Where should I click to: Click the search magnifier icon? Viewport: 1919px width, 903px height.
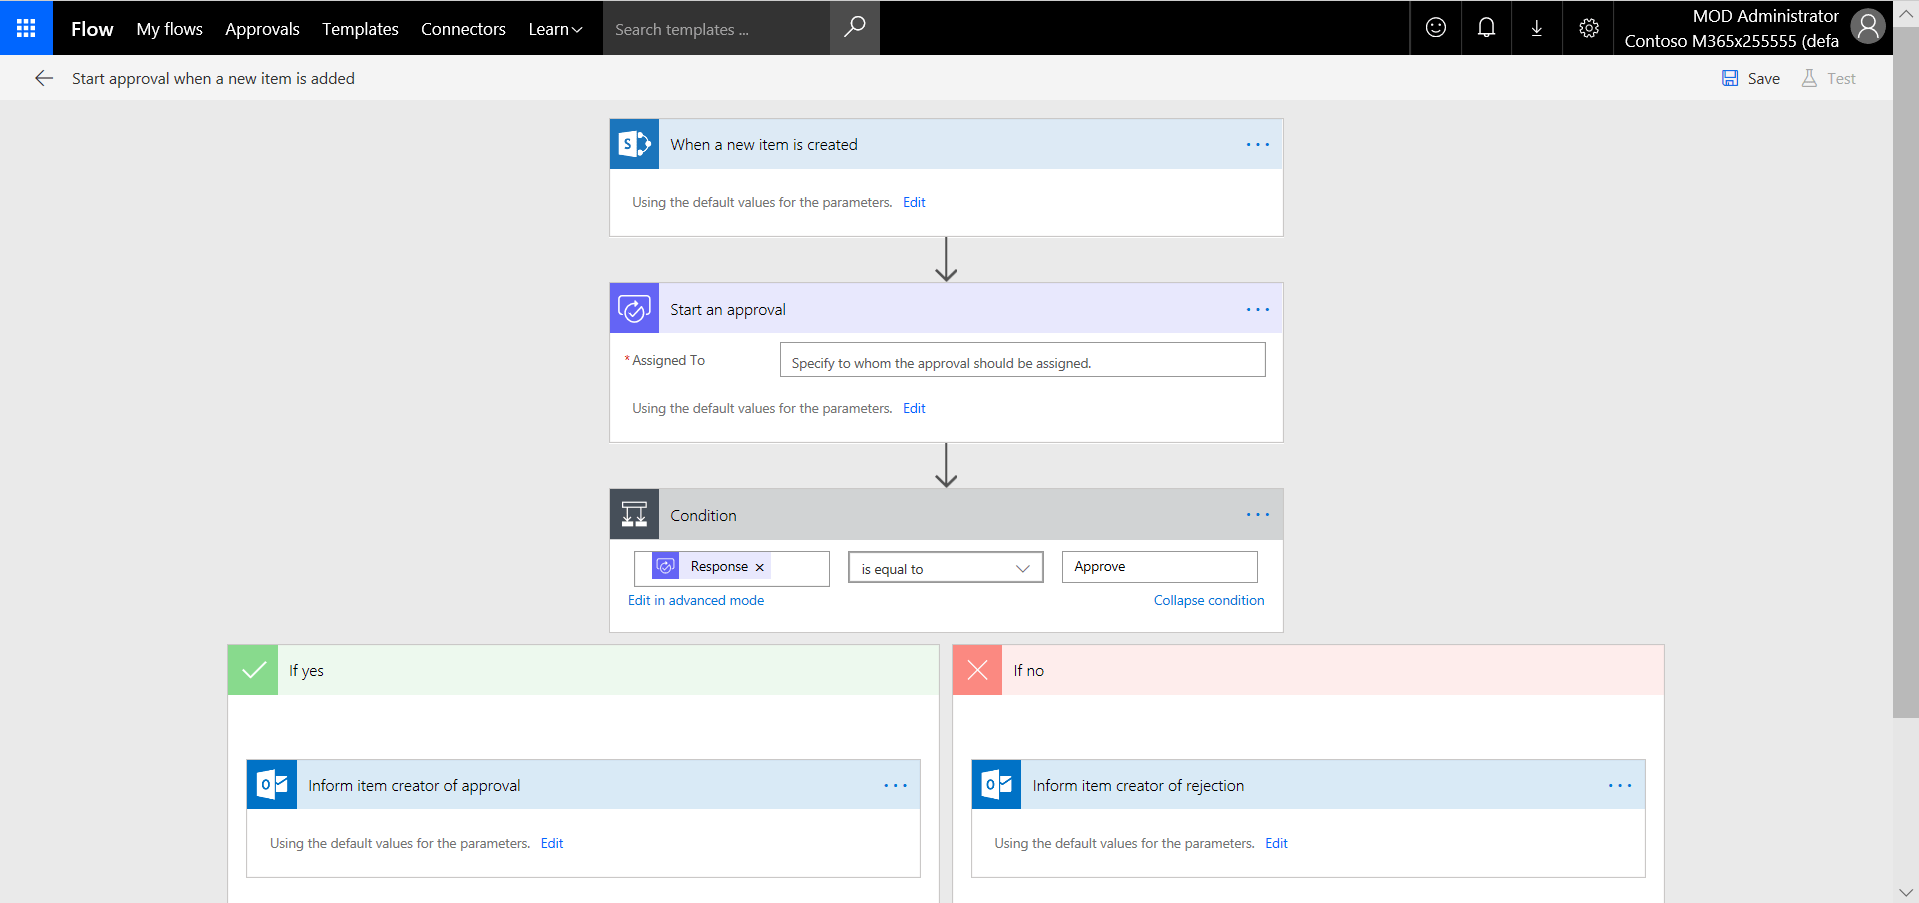(855, 28)
